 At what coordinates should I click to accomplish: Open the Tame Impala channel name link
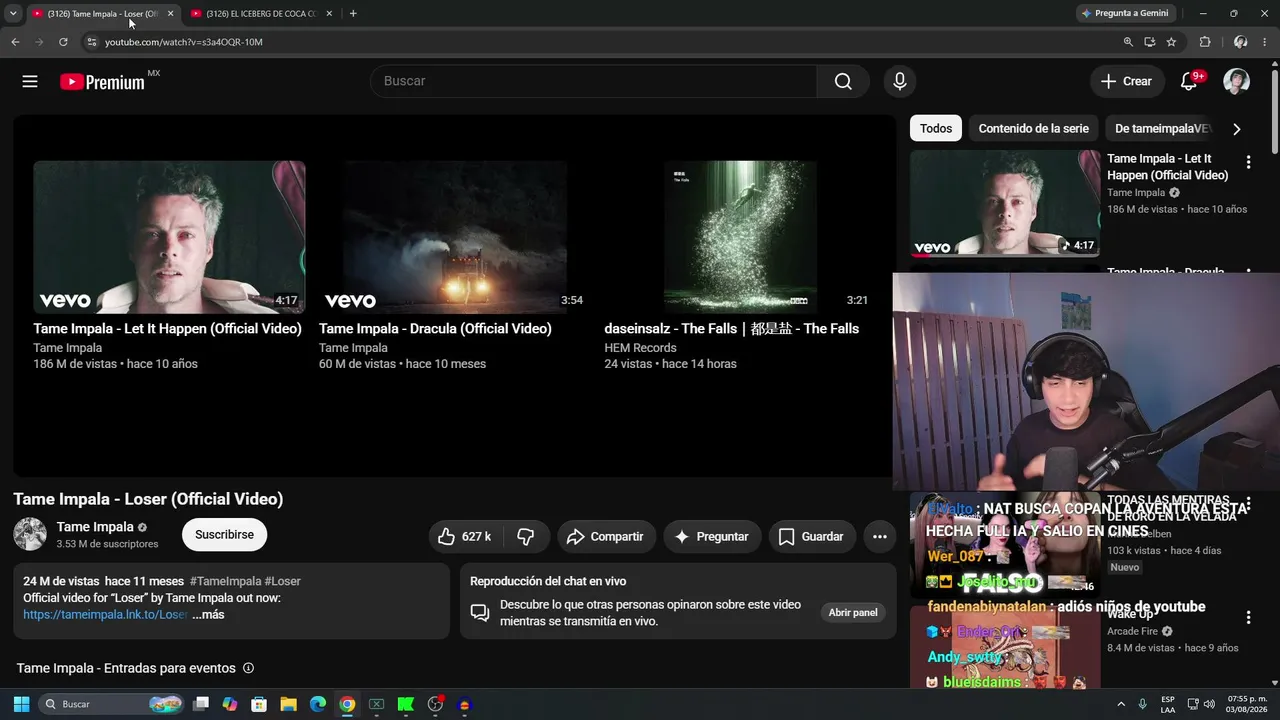coord(95,527)
